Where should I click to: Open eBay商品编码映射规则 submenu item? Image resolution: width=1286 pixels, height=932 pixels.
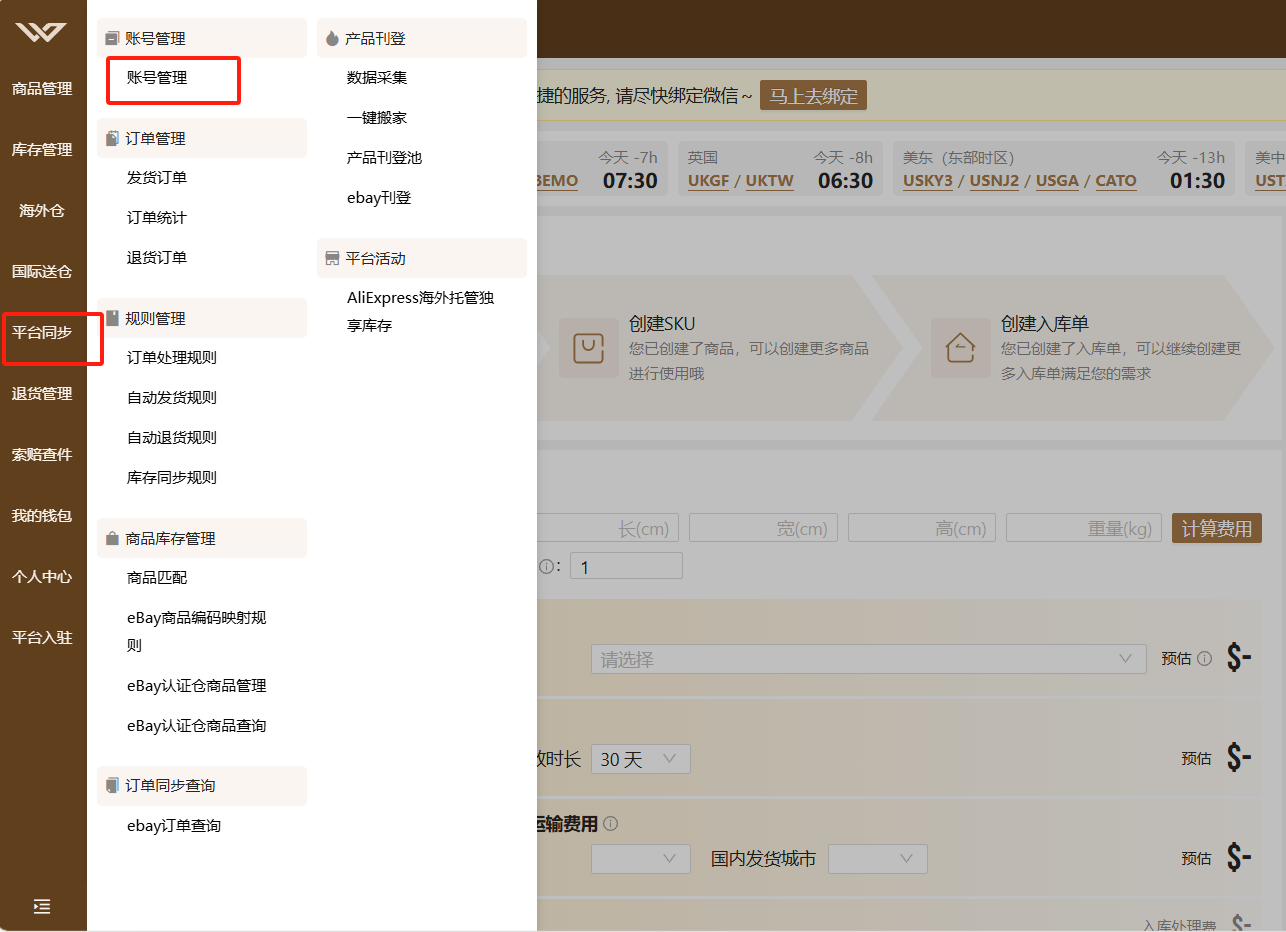(197, 632)
